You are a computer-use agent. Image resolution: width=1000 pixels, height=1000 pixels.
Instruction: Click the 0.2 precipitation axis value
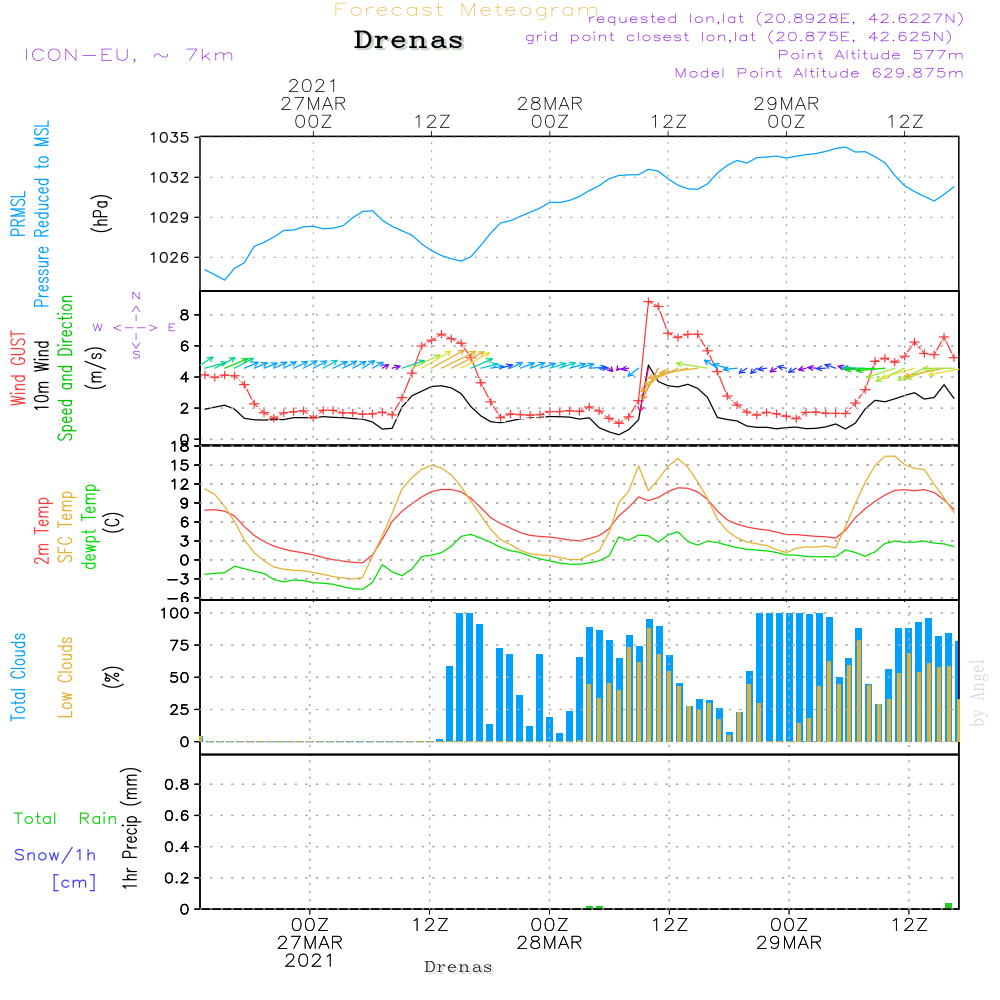(177, 878)
